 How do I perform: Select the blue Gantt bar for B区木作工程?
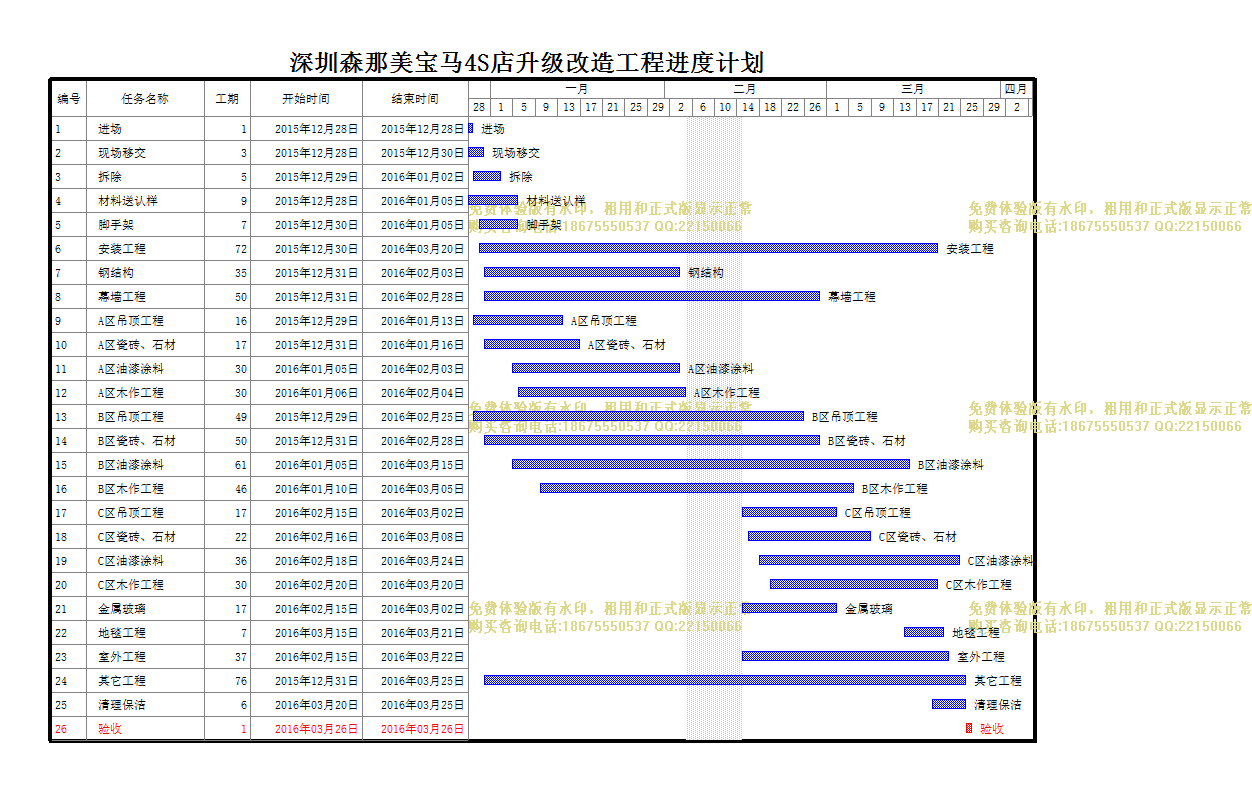[697, 488]
